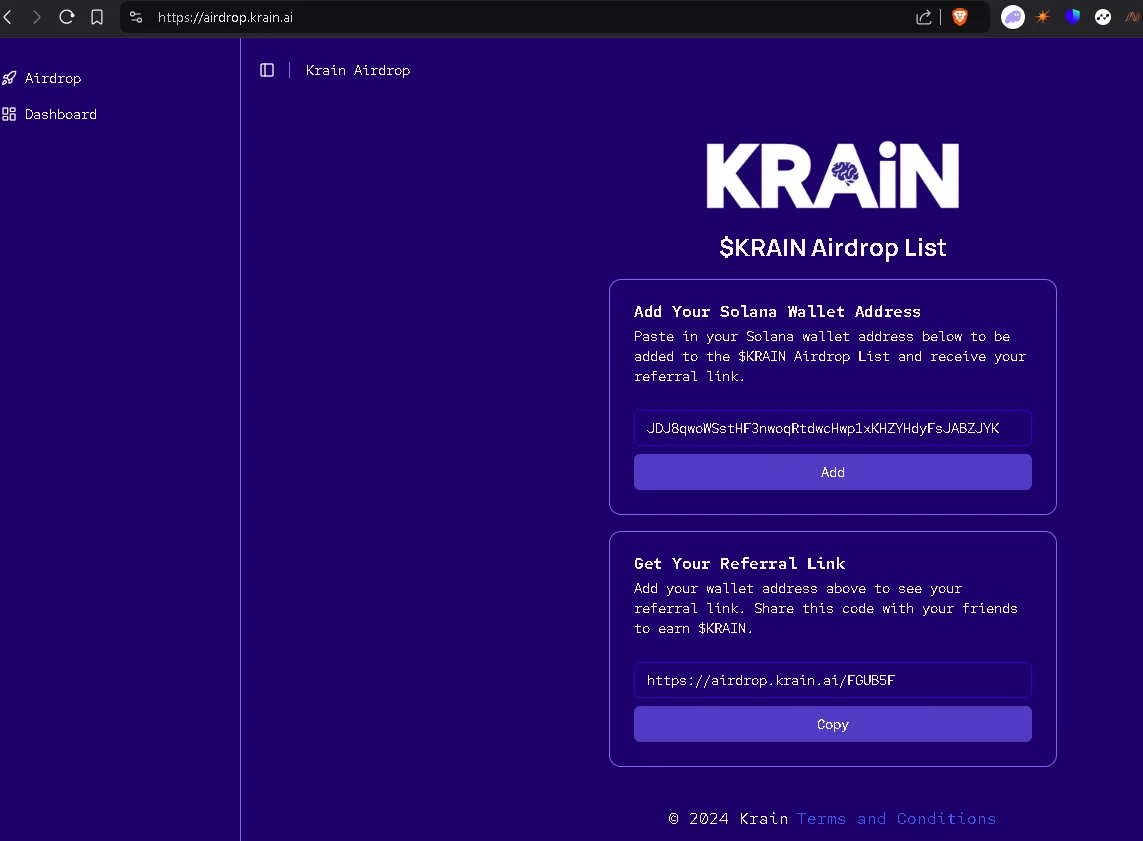Open the blue shield extension icon
This screenshot has height=841, width=1143.
[x=1072, y=17]
